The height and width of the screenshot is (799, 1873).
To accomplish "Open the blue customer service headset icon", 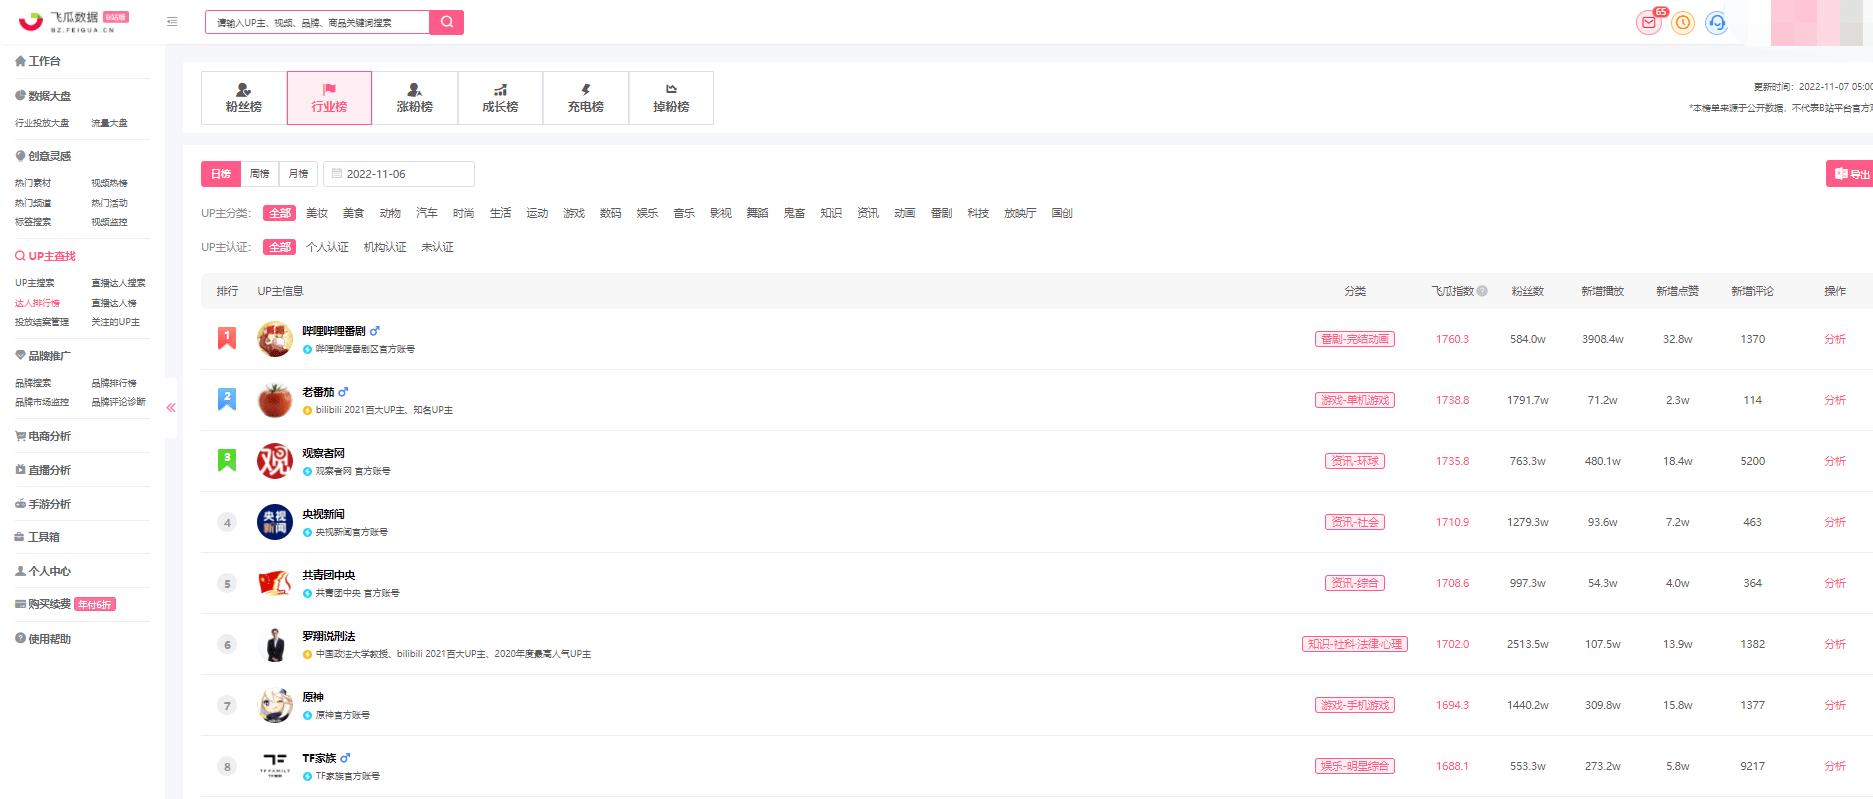I will 1716,22.
